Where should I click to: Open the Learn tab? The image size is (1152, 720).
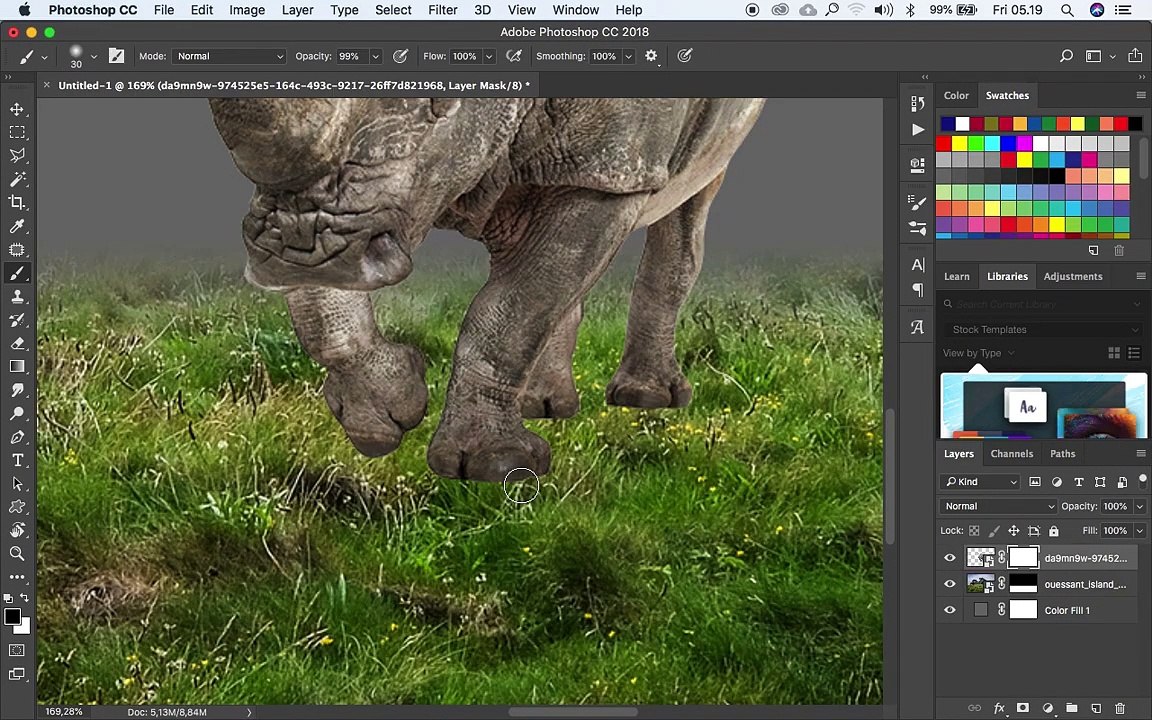tap(957, 277)
